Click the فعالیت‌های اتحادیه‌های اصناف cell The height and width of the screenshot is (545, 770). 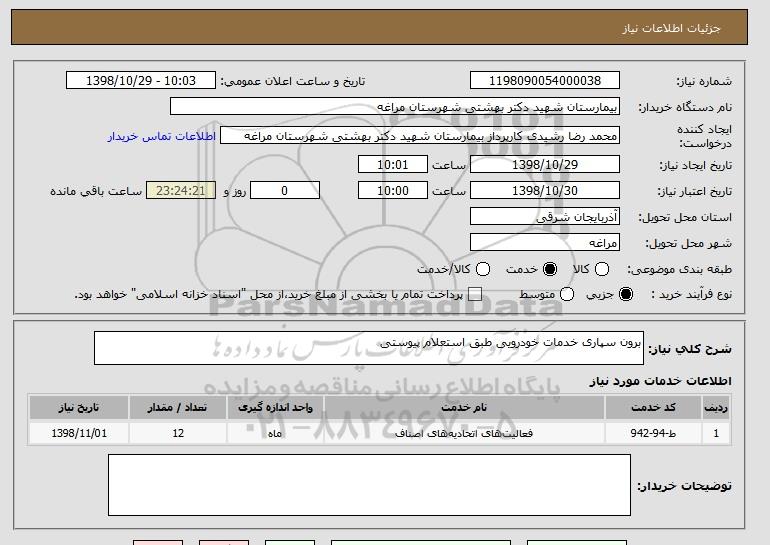tap(464, 433)
